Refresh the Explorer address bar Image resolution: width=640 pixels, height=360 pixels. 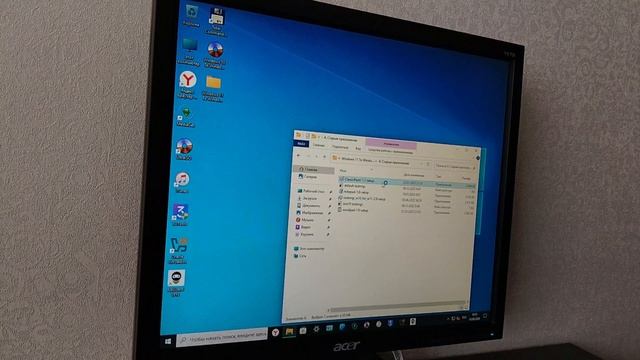click(427, 164)
